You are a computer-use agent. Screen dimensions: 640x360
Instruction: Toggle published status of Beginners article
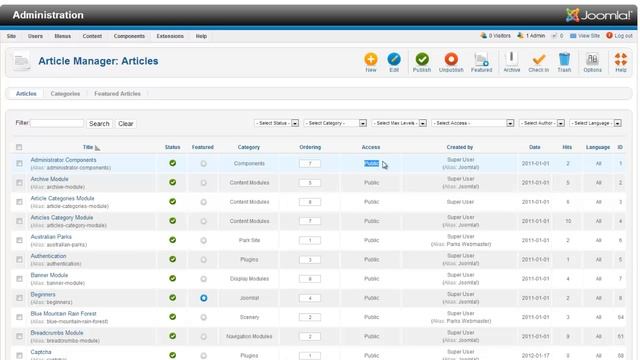point(173,298)
